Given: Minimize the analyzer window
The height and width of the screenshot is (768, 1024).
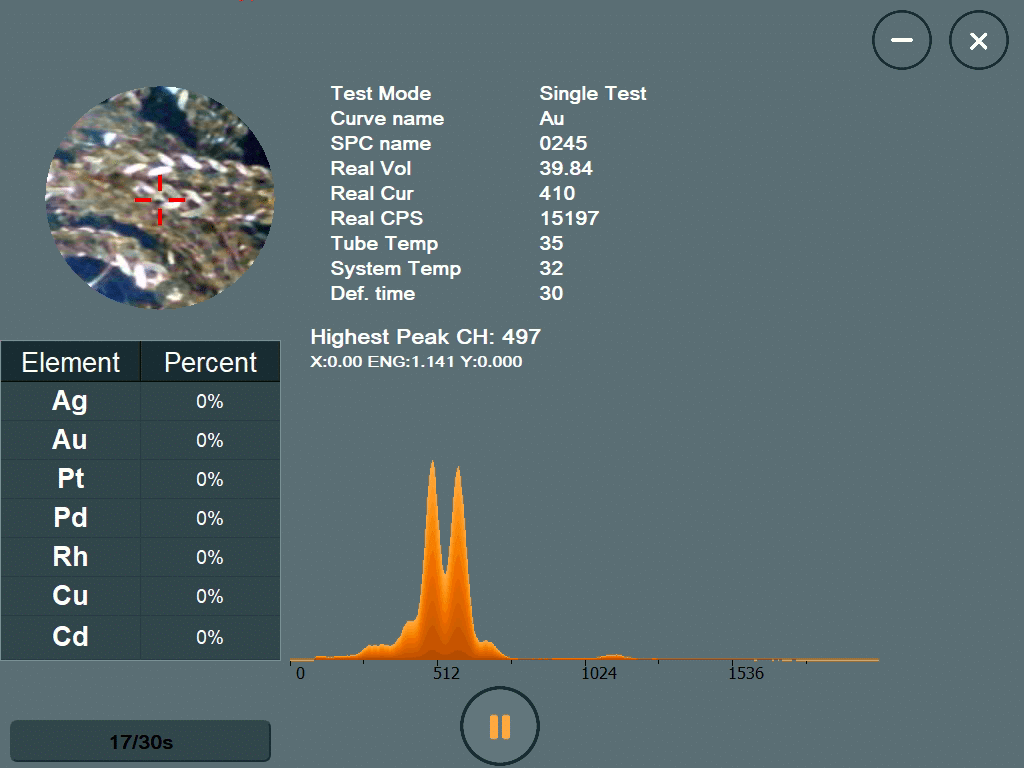Looking at the screenshot, I should coord(901,40).
